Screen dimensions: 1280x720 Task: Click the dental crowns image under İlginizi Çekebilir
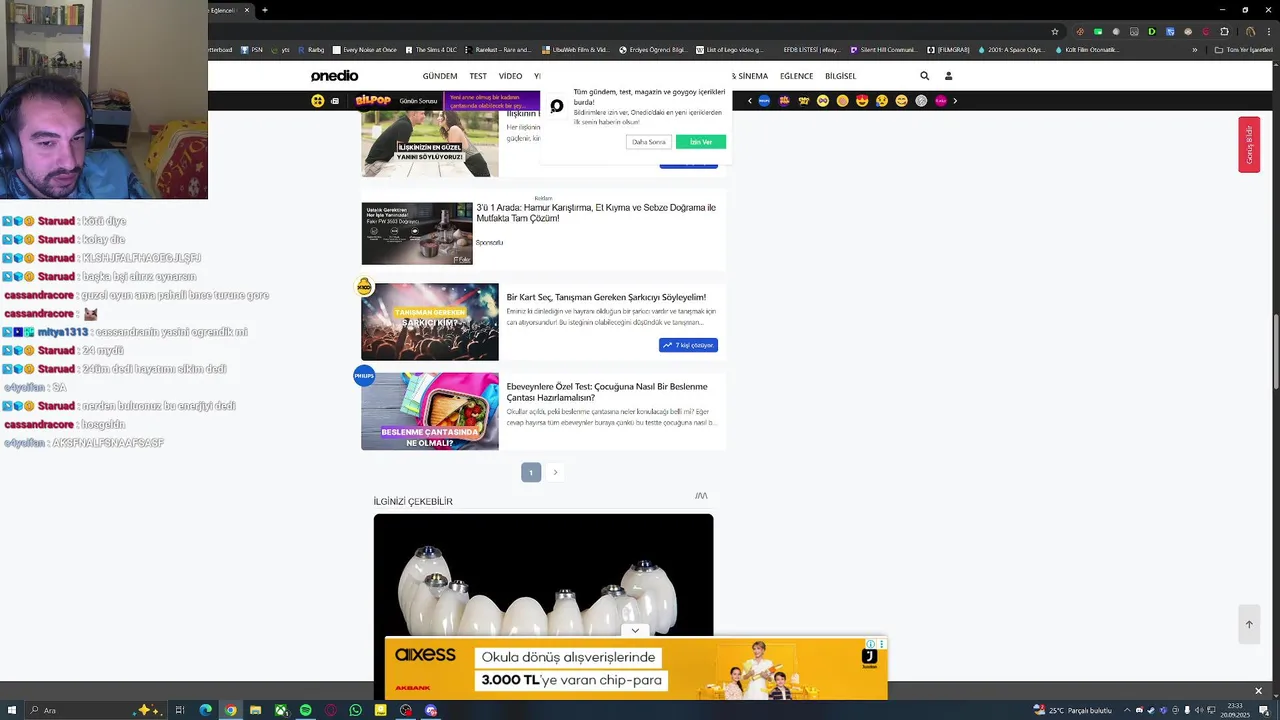543,575
